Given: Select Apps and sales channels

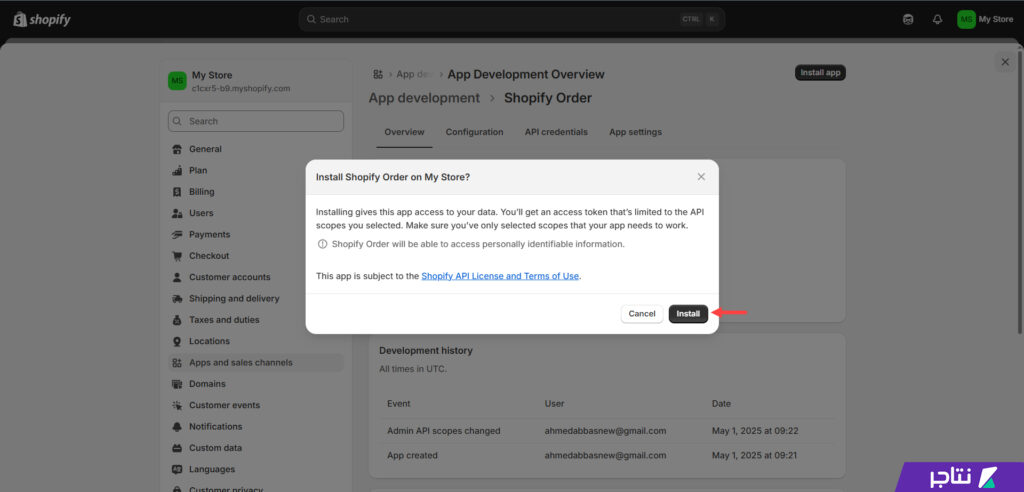Looking at the screenshot, I should [x=256, y=363].
